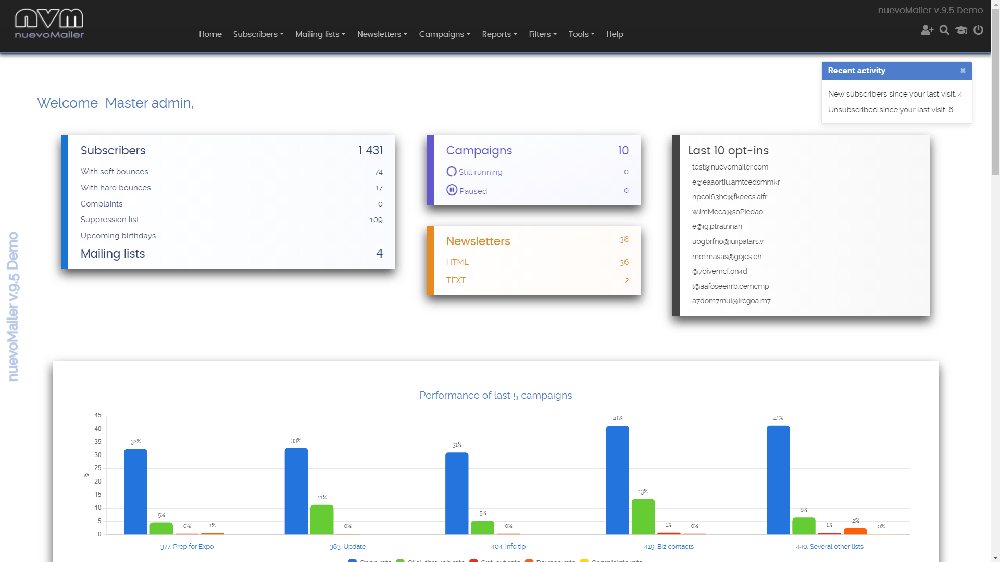
Task: Open the Suppression list link
Action: pyautogui.click(x=109, y=219)
